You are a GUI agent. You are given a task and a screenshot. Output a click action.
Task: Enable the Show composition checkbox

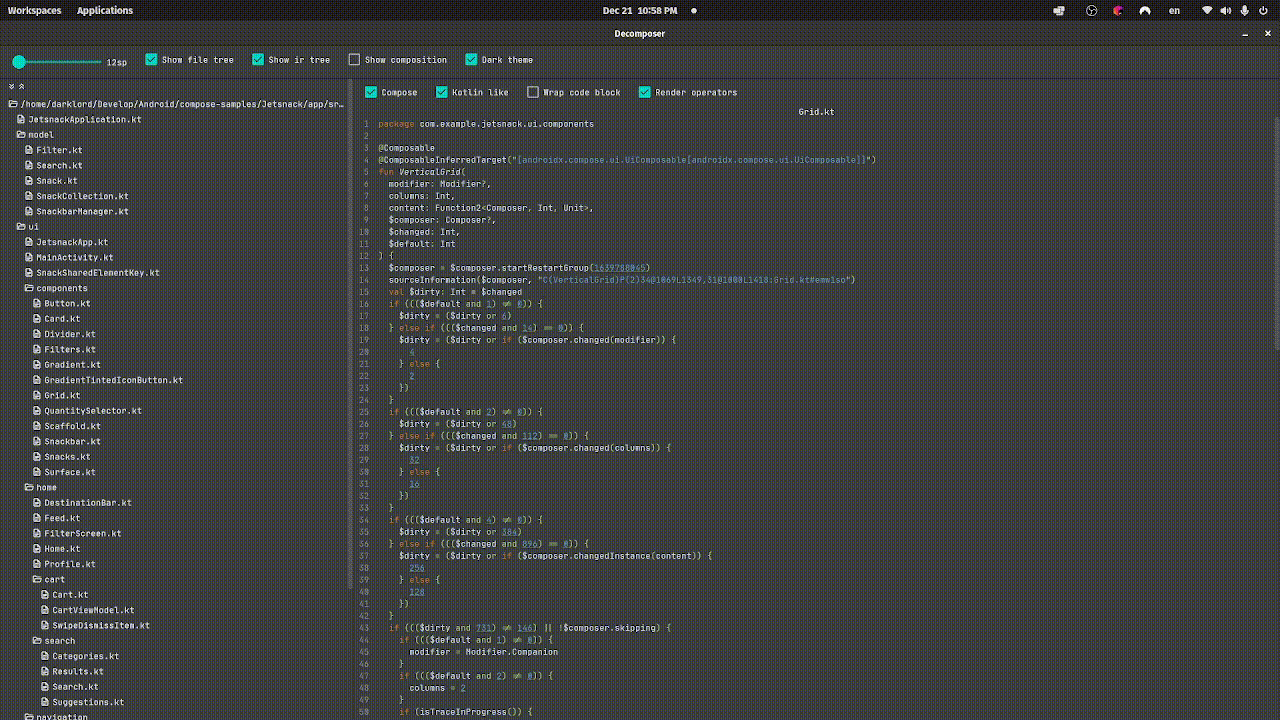[354, 60]
